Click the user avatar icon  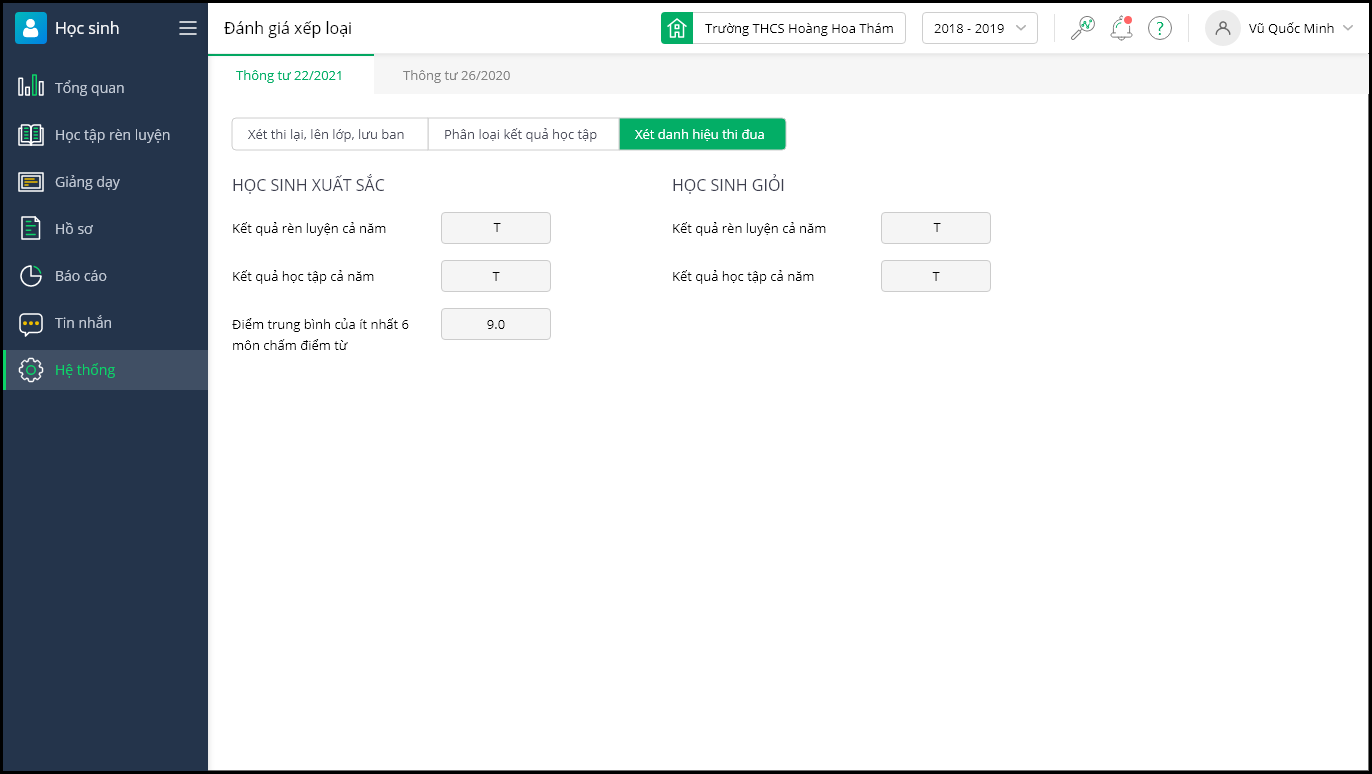tap(1223, 28)
